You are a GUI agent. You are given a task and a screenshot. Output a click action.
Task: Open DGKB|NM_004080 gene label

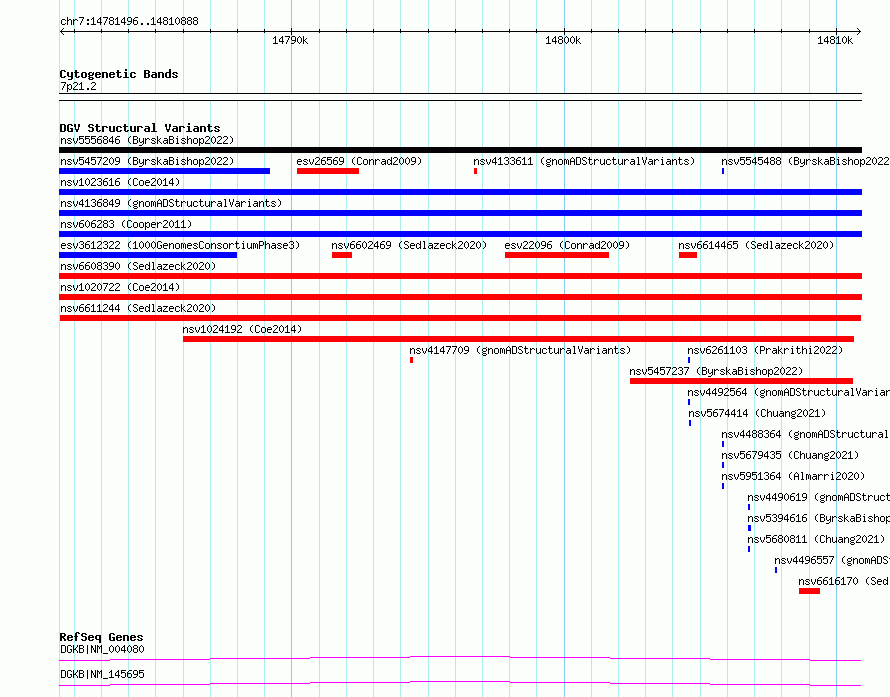102,649
